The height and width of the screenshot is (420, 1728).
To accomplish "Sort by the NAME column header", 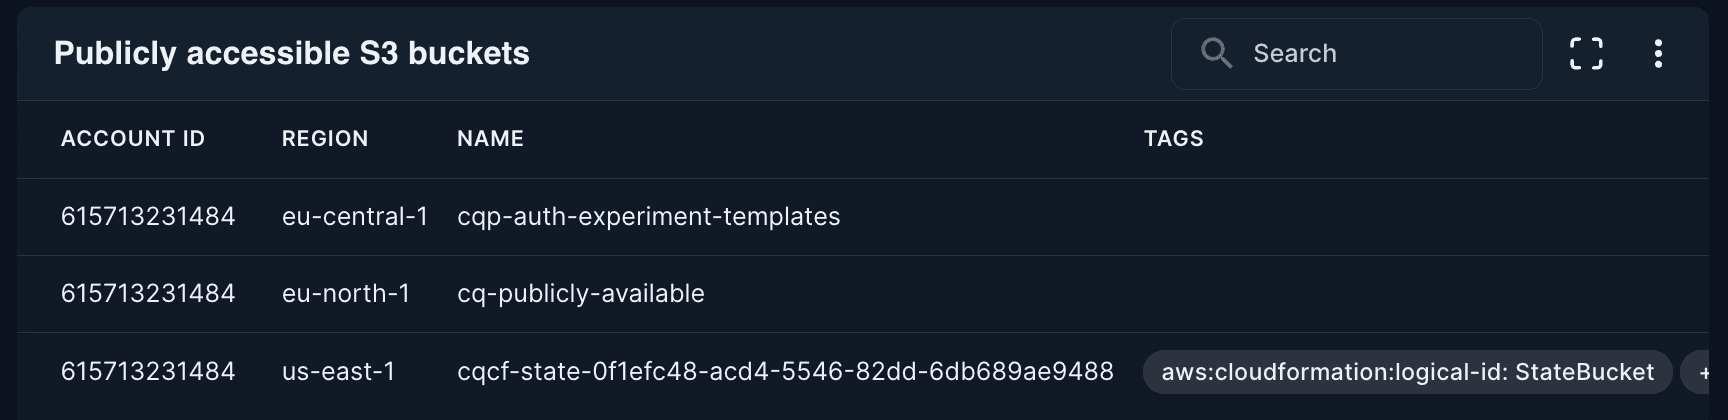I will tap(490, 139).
